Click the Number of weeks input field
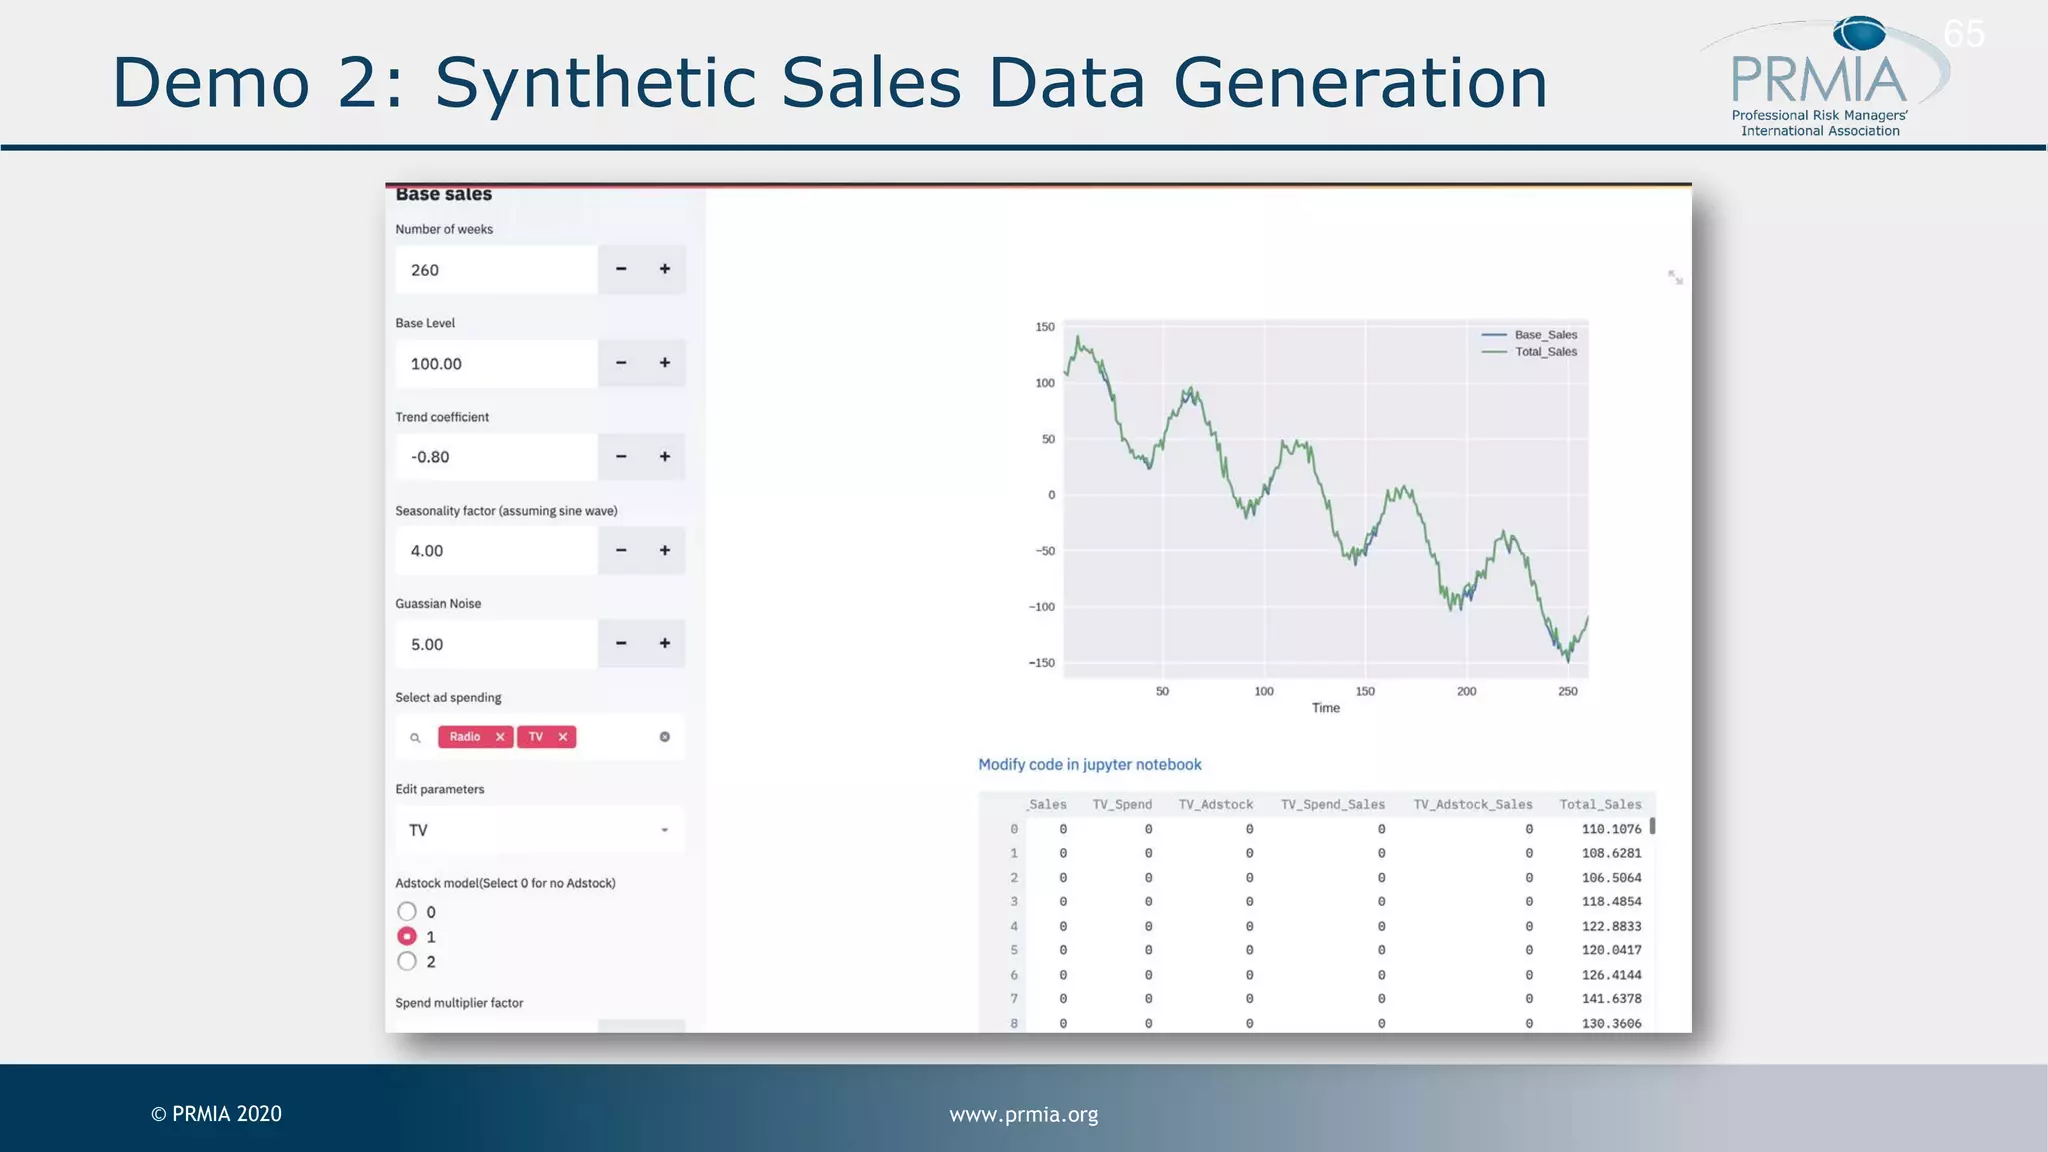2048x1152 pixels. pyautogui.click(x=496, y=270)
